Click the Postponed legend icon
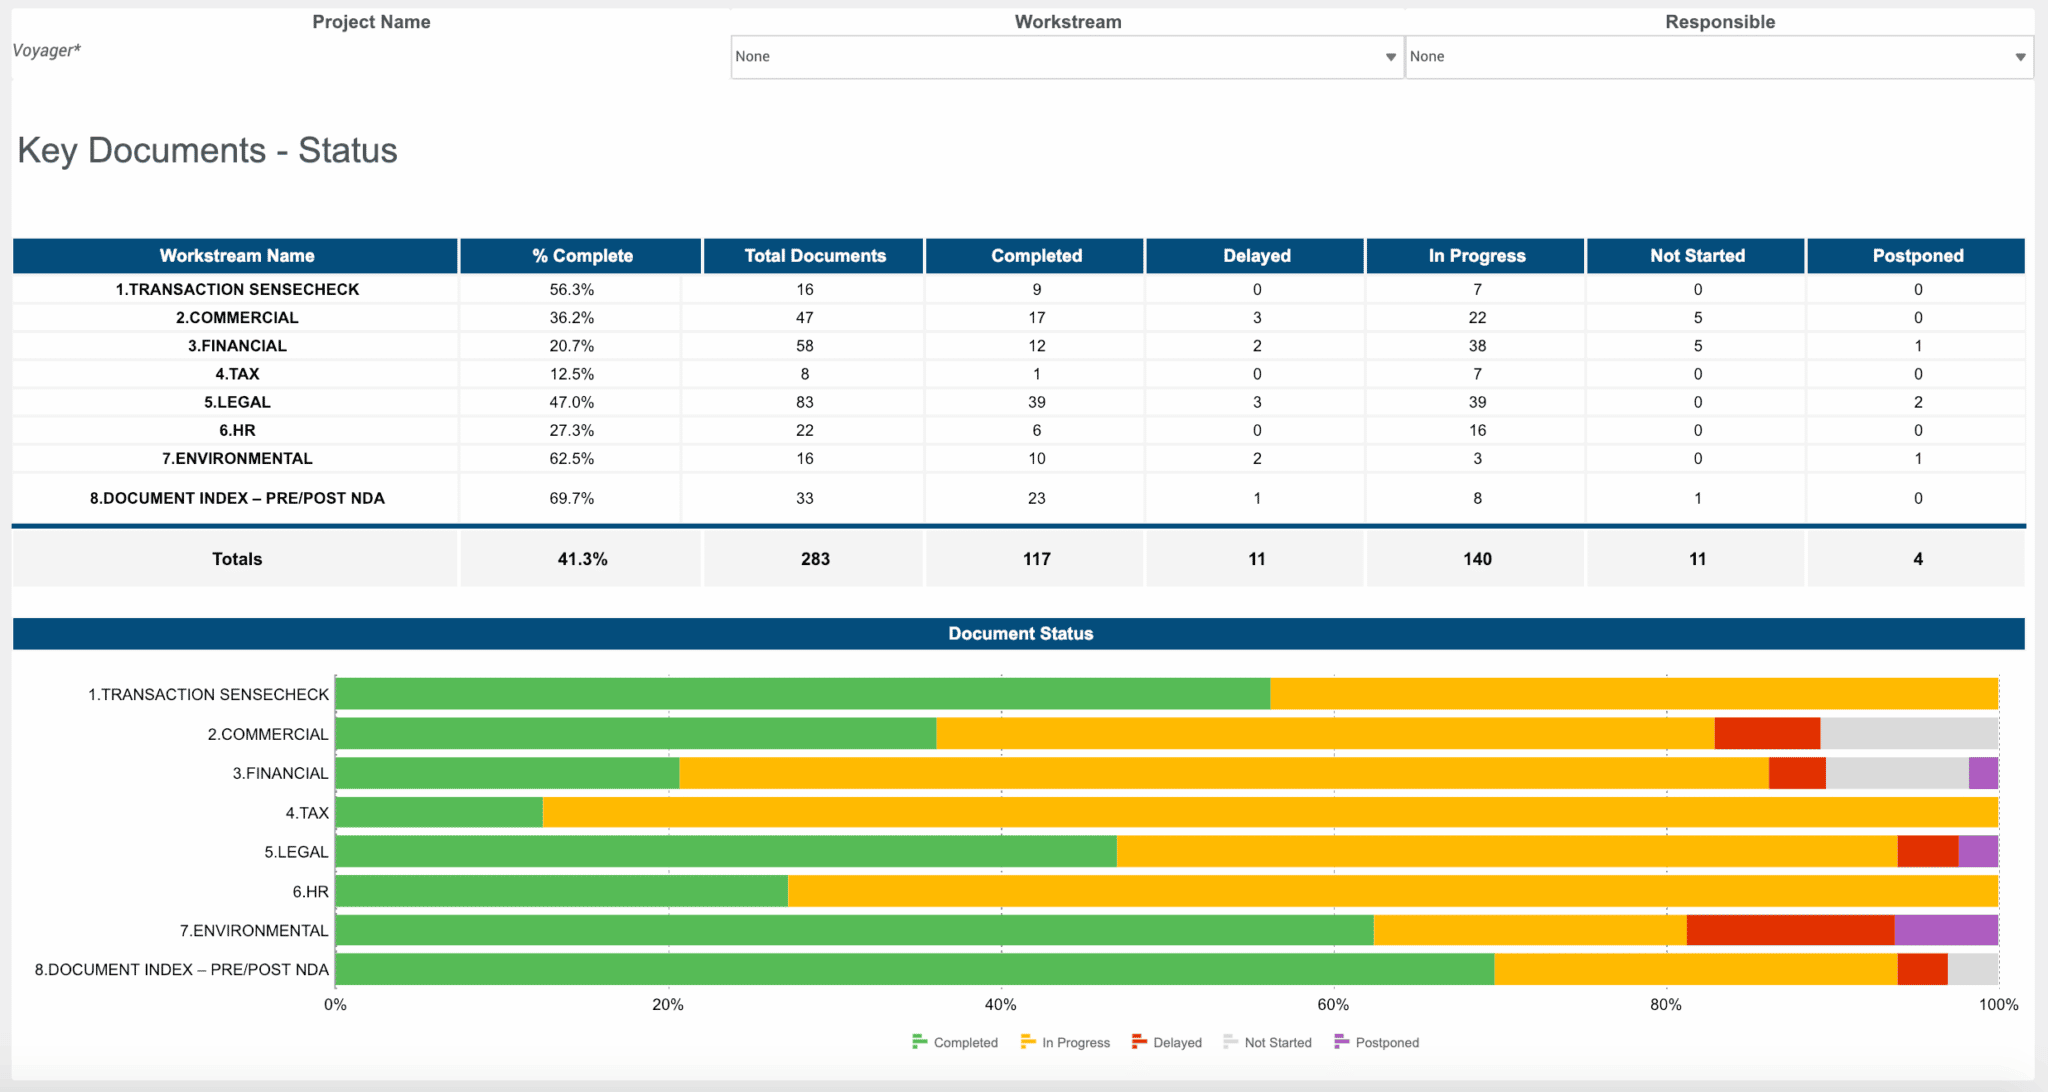This screenshot has height=1092, width=2048. (x=1342, y=1042)
